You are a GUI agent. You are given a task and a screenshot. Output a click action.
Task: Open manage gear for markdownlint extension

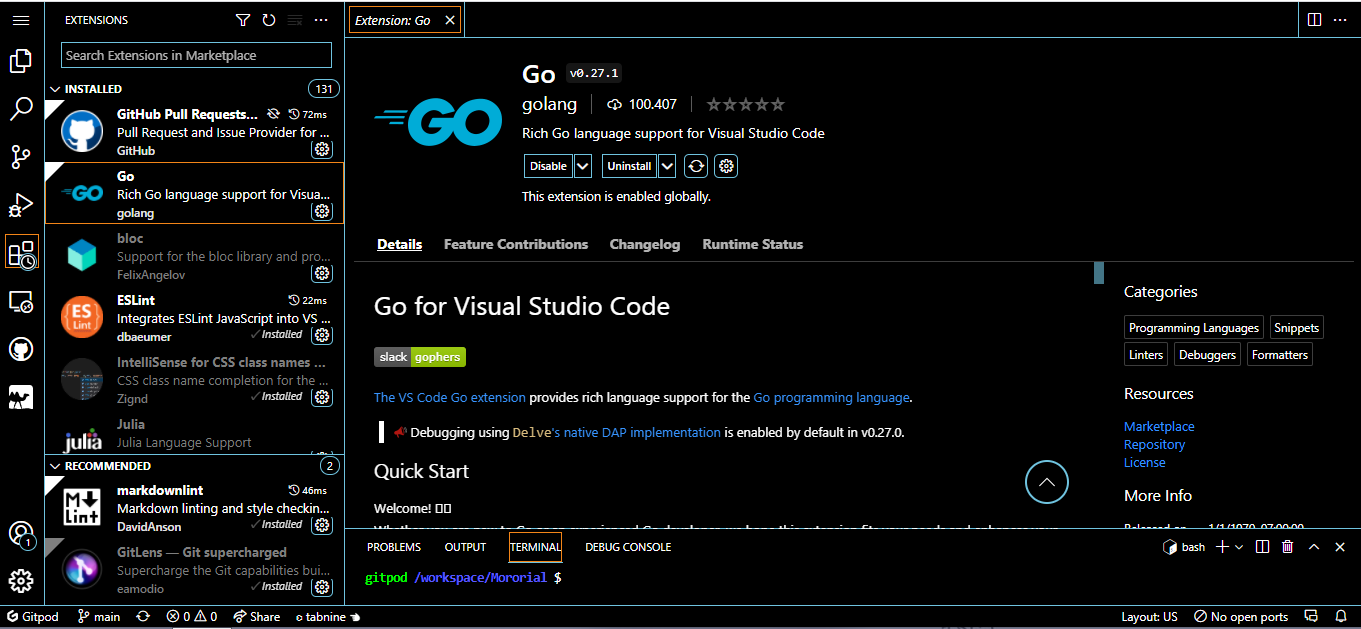(x=322, y=524)
